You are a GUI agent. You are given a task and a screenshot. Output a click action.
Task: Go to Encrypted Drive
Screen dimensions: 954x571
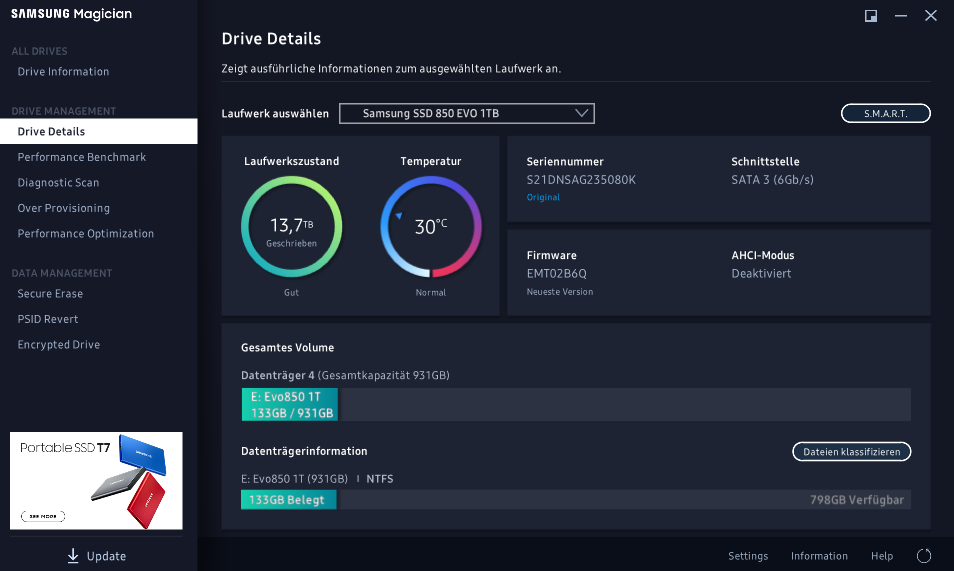[59, 345]
